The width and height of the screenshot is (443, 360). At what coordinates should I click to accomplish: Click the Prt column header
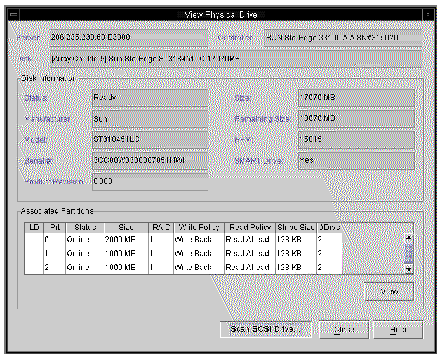(x=55, y=228)
